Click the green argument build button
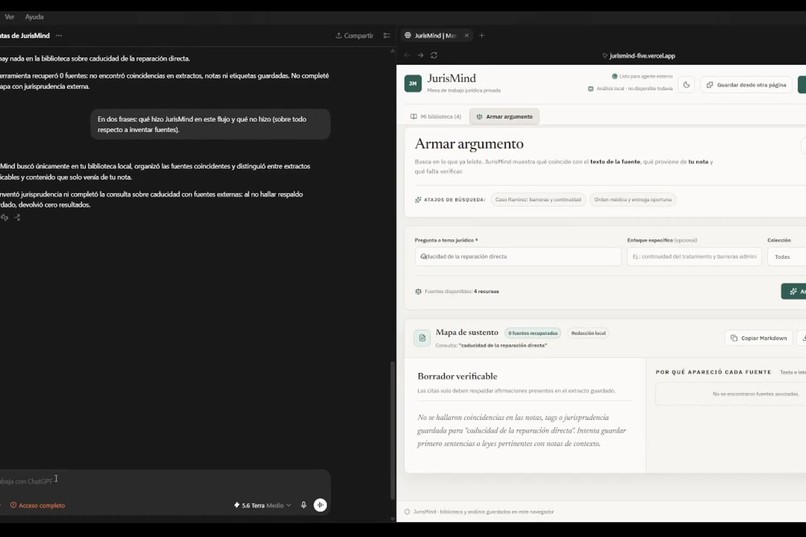This screenshot has height=537, width=806. coord(794,291)
